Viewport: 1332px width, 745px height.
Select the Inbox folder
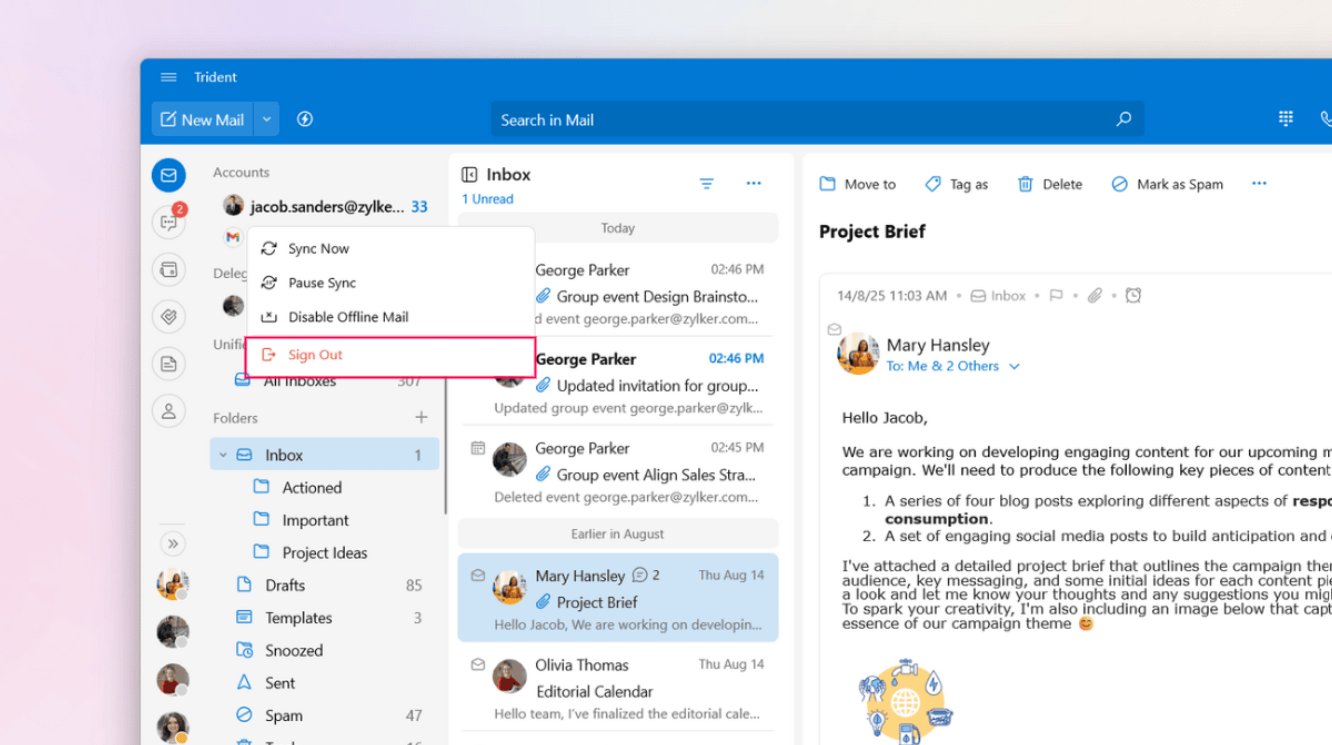(325, 454)
